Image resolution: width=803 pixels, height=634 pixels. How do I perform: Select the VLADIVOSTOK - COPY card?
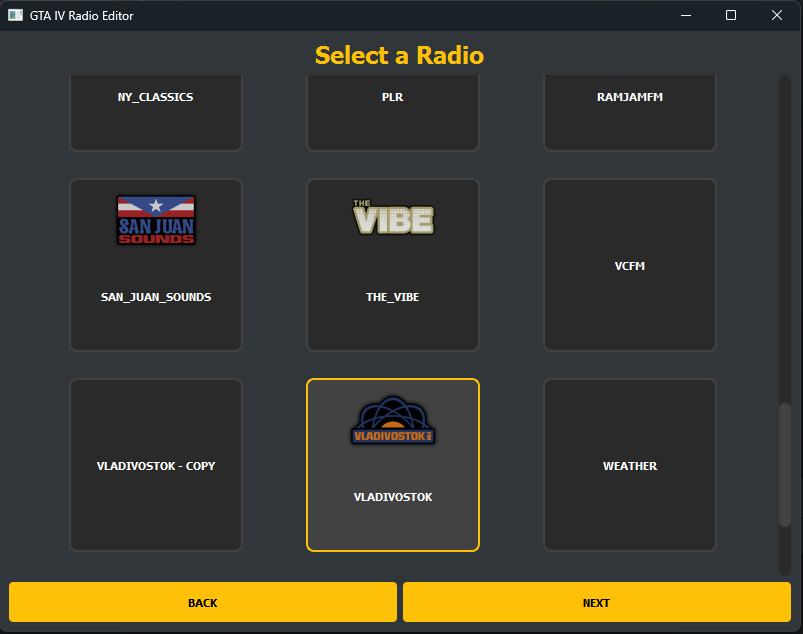156,465
